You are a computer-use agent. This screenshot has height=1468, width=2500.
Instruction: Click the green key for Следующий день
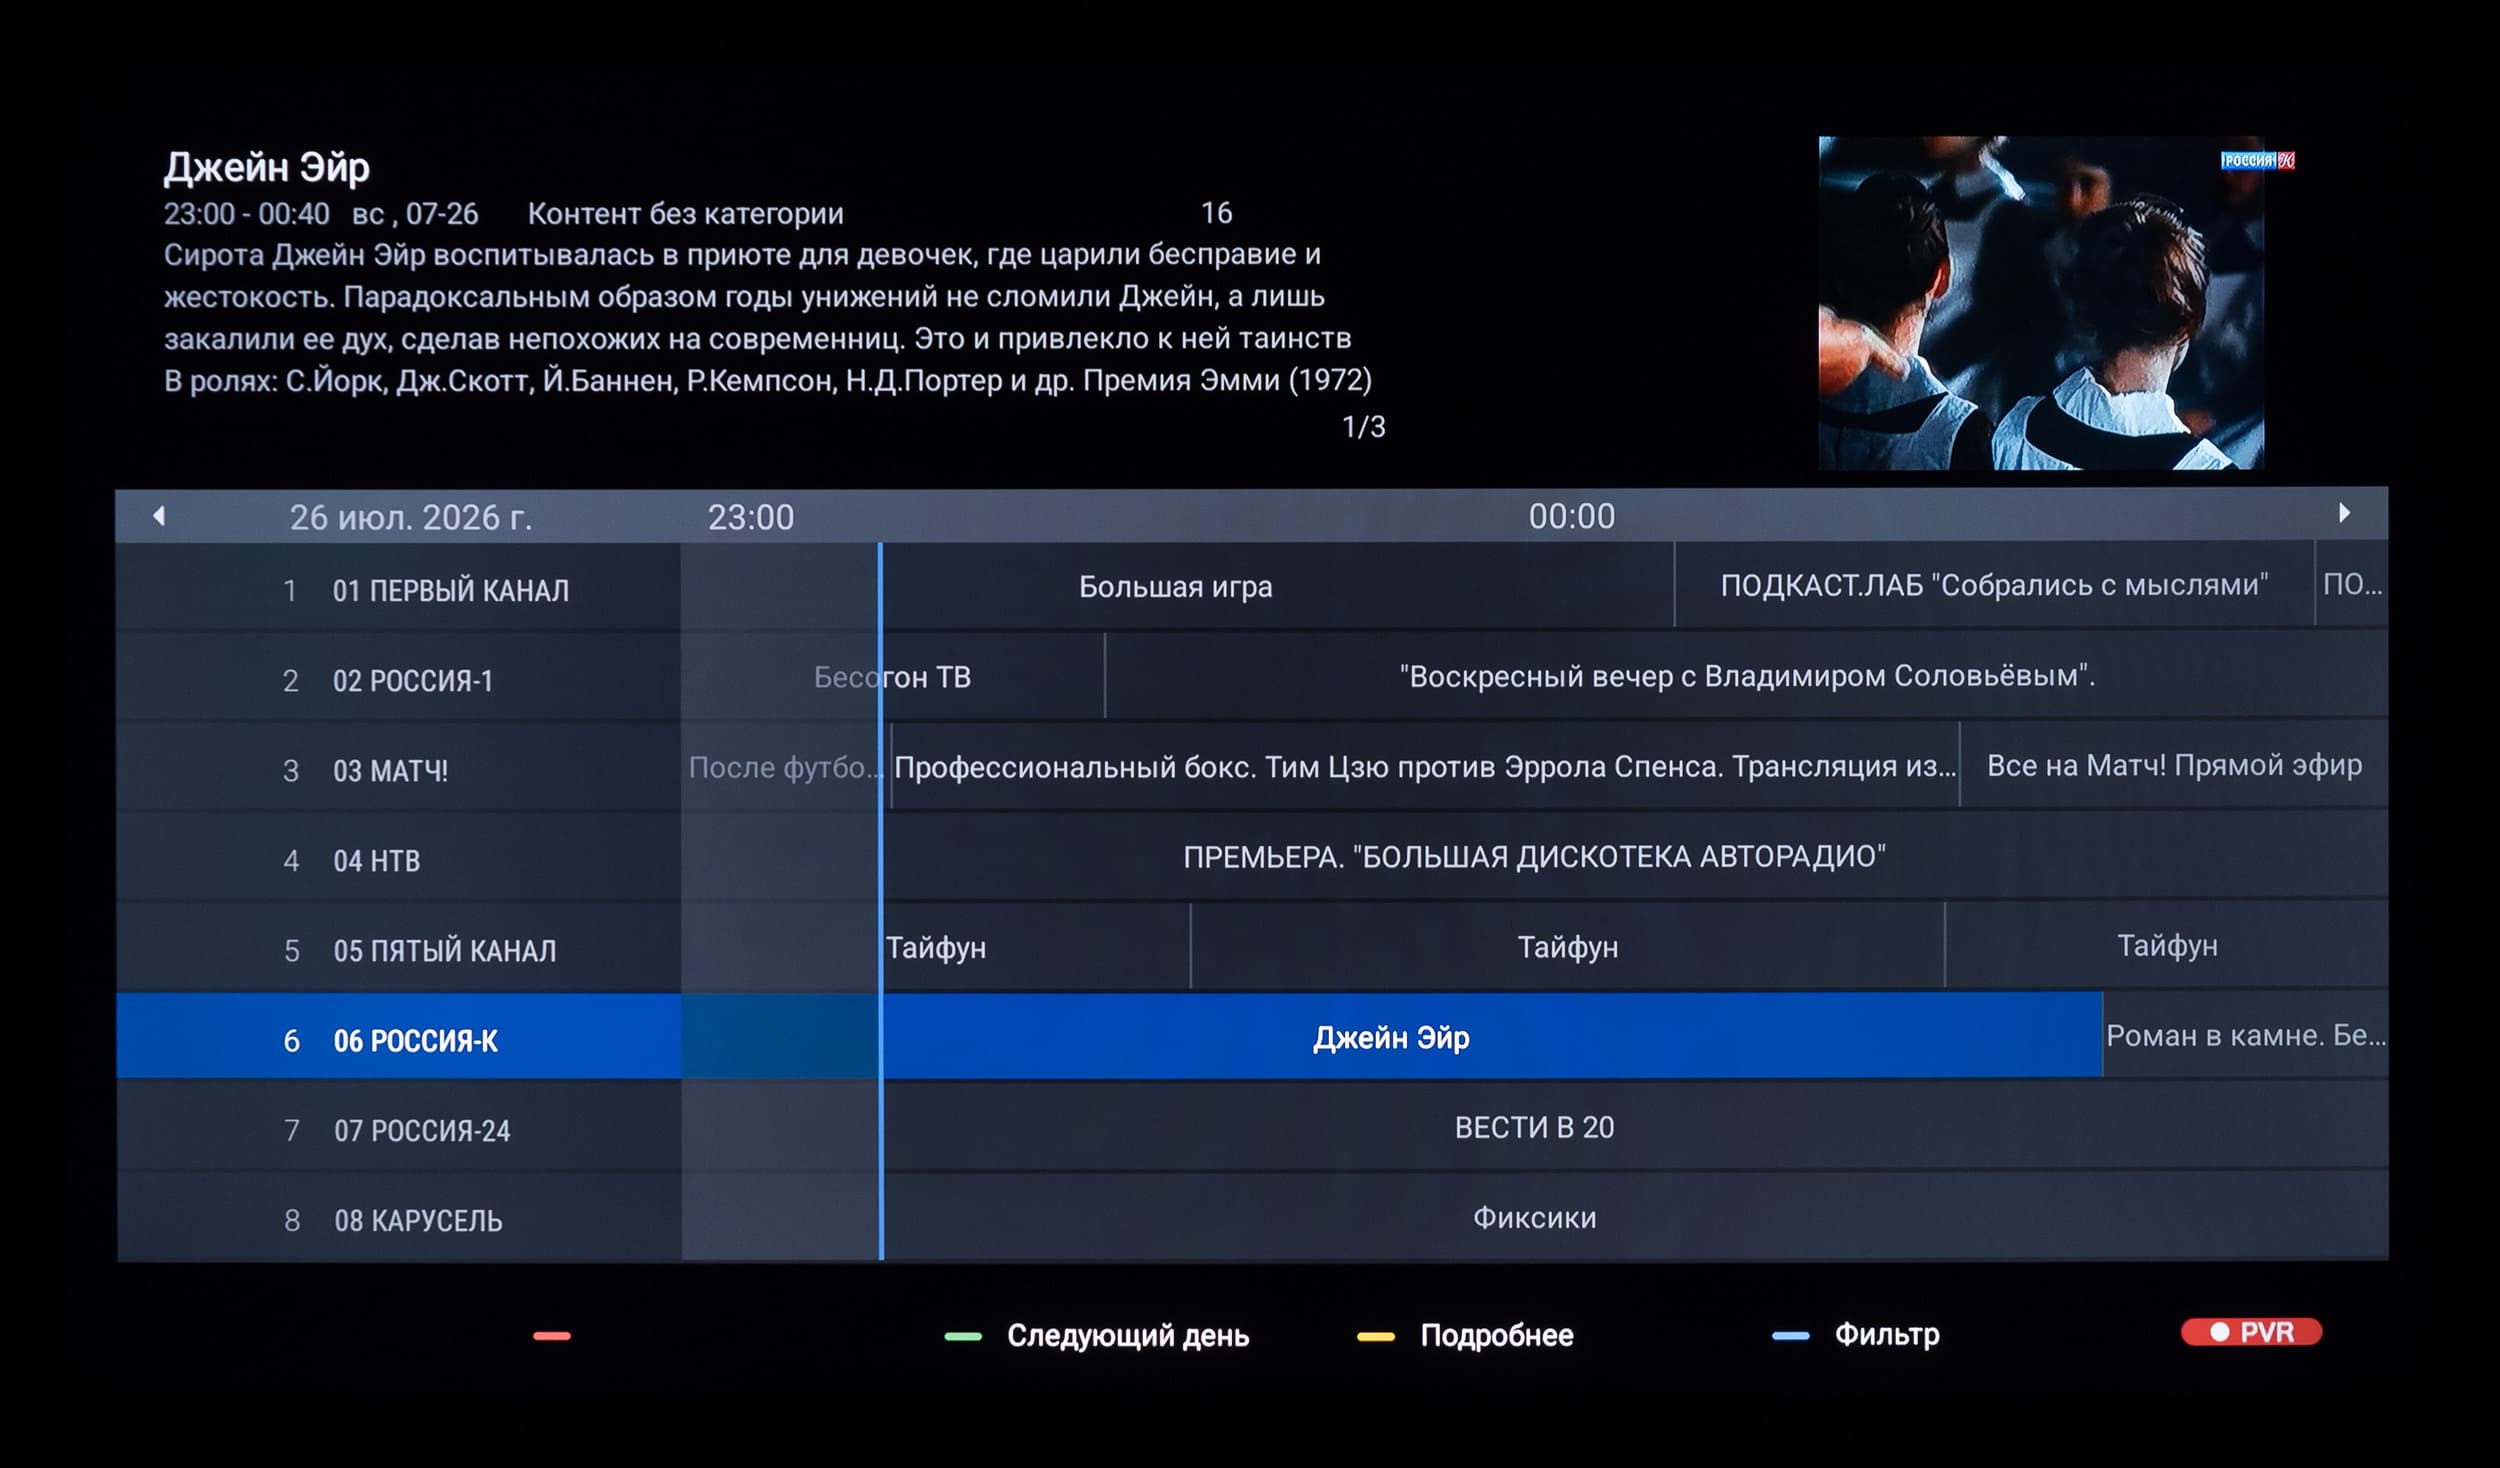tap(963, 1336)
